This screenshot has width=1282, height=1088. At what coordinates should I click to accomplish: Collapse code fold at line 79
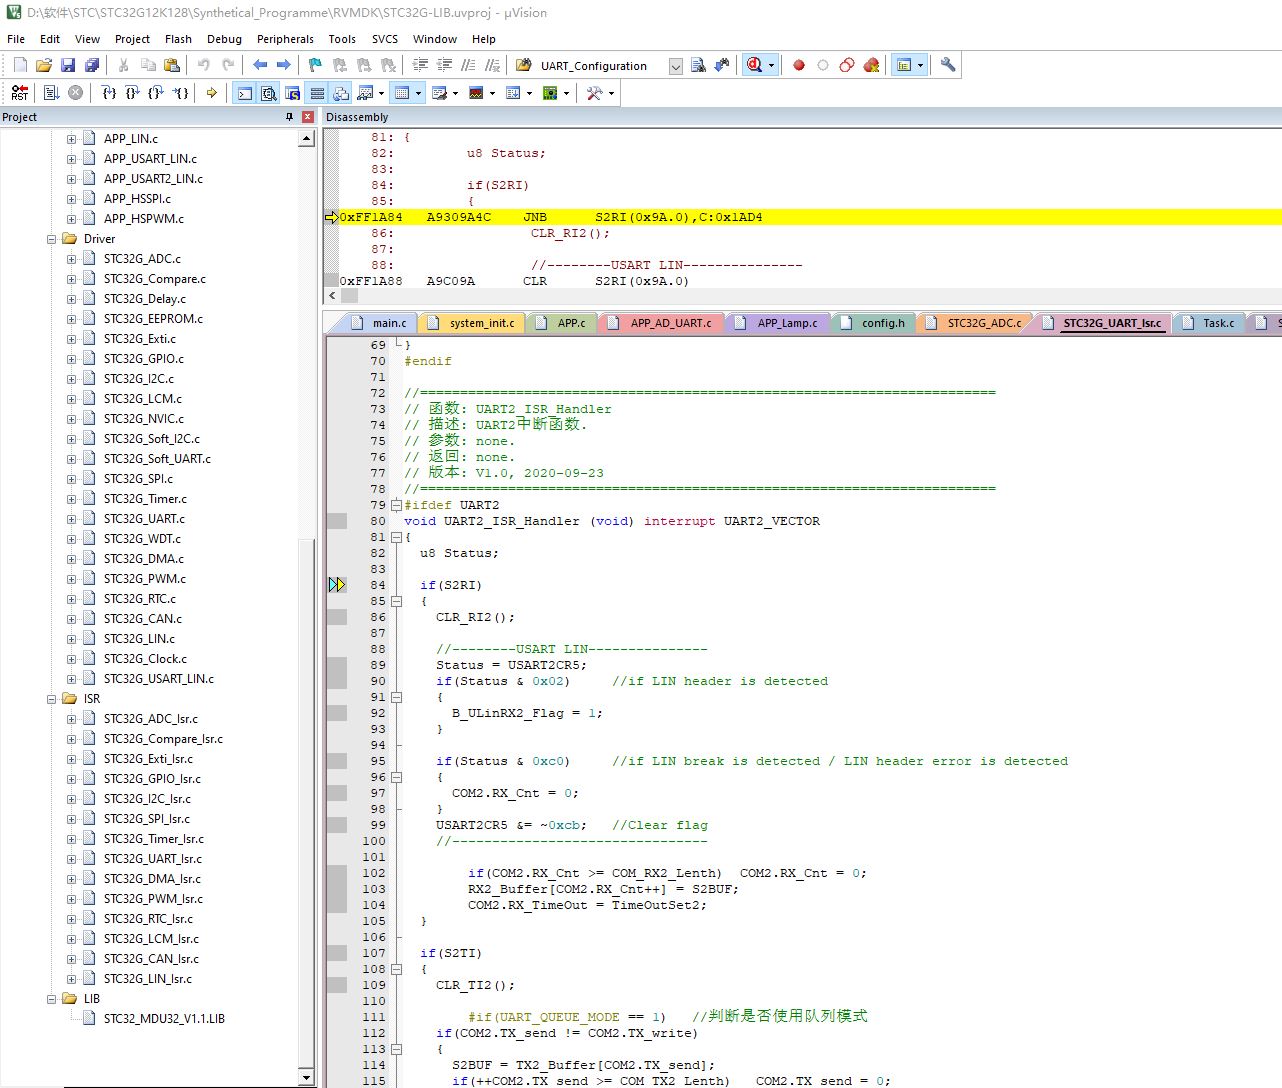tap(396, 505)
